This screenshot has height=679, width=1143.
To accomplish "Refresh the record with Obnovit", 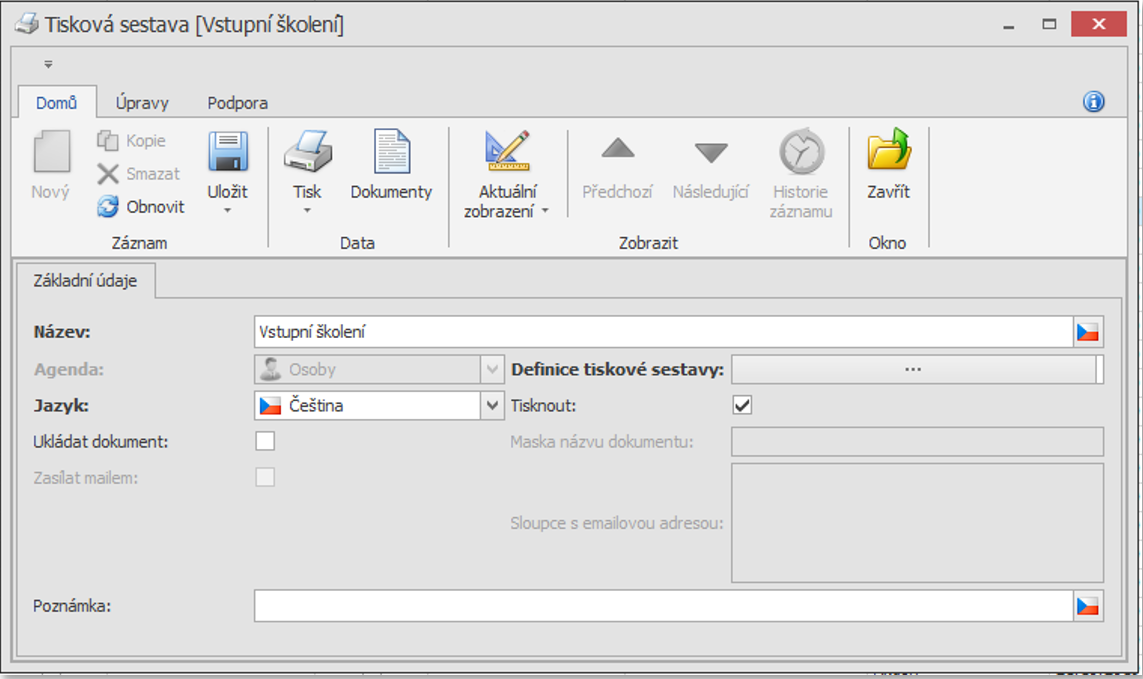I will coord(141,206).
